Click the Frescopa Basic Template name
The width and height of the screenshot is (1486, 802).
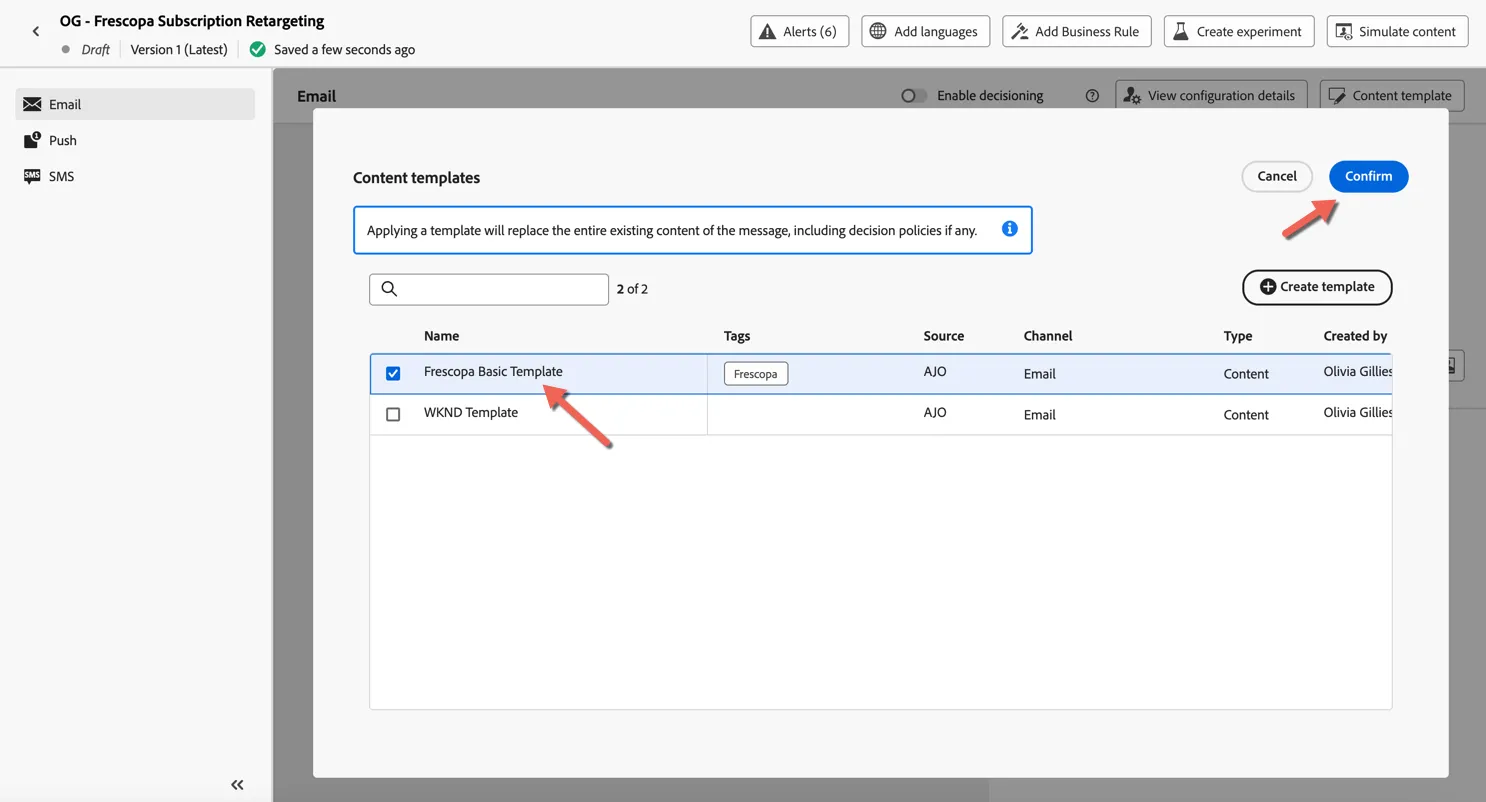[x=493, y=371]
